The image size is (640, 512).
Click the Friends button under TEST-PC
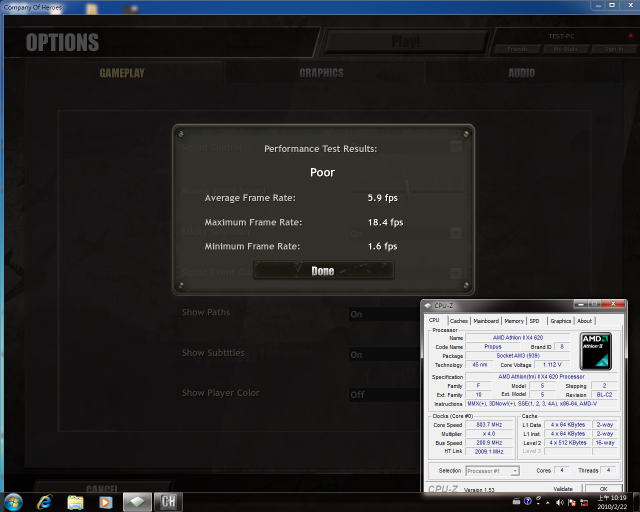(x=517, y=49)
